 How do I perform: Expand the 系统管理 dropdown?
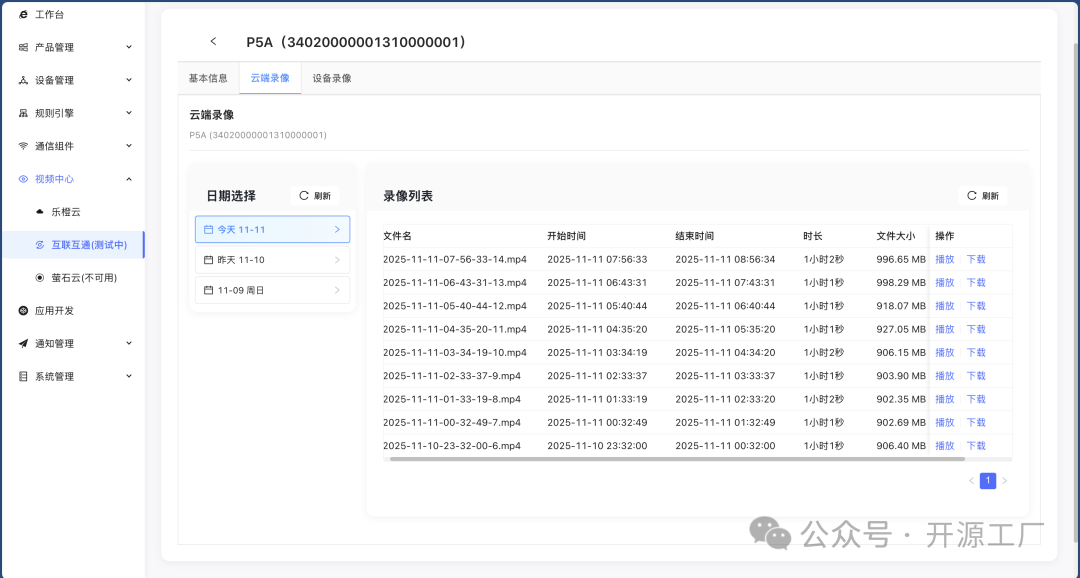(x=127, y=376)
